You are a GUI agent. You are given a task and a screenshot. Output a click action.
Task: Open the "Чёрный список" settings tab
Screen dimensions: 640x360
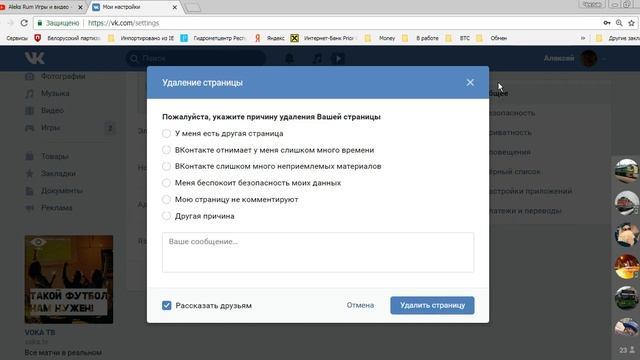[515, 172]
